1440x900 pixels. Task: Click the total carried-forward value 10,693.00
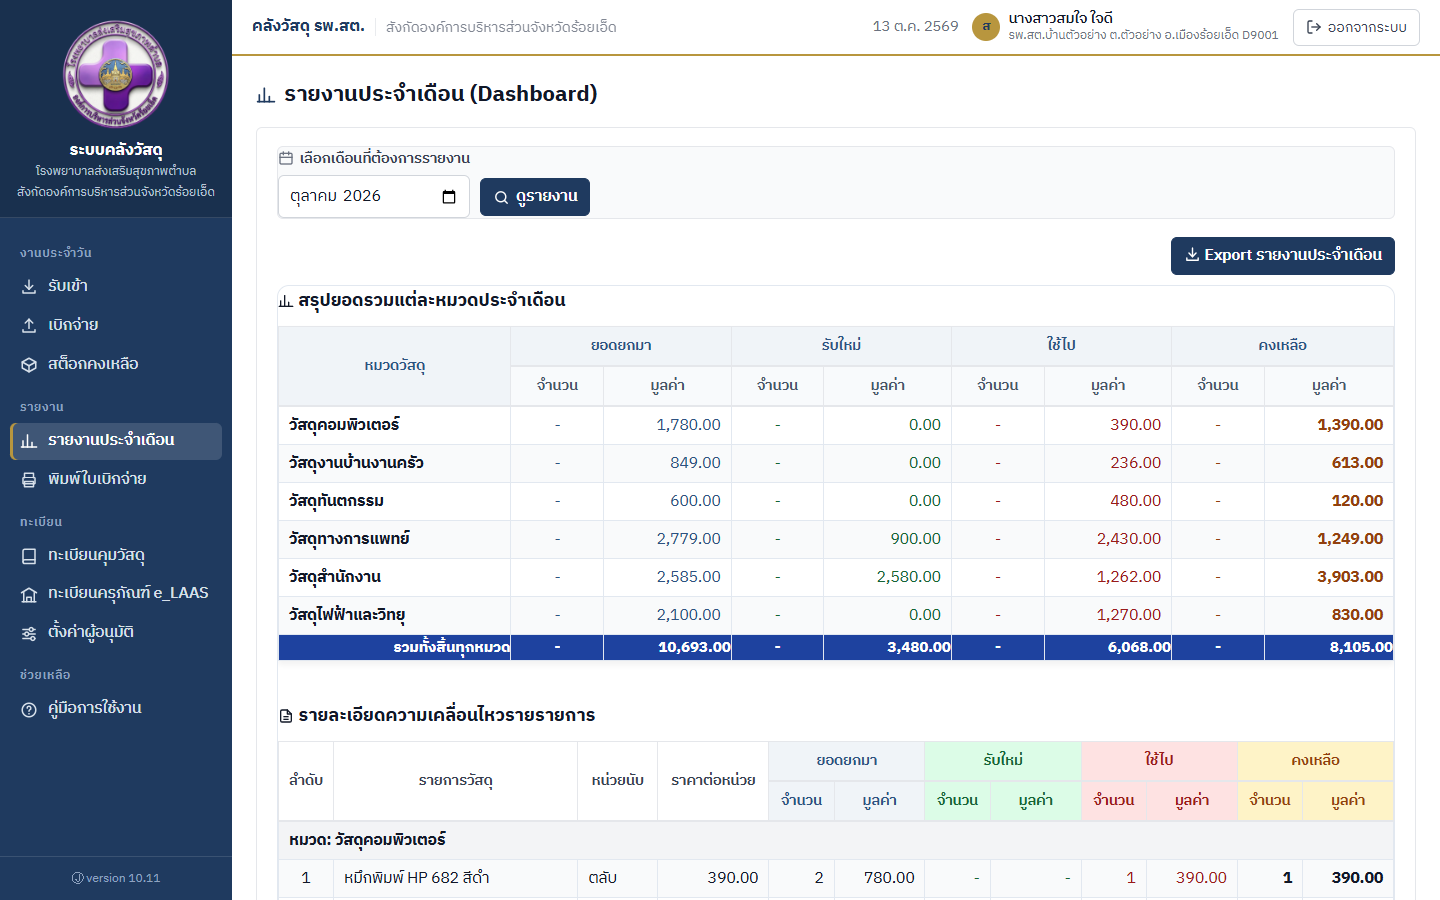point(694,648)
